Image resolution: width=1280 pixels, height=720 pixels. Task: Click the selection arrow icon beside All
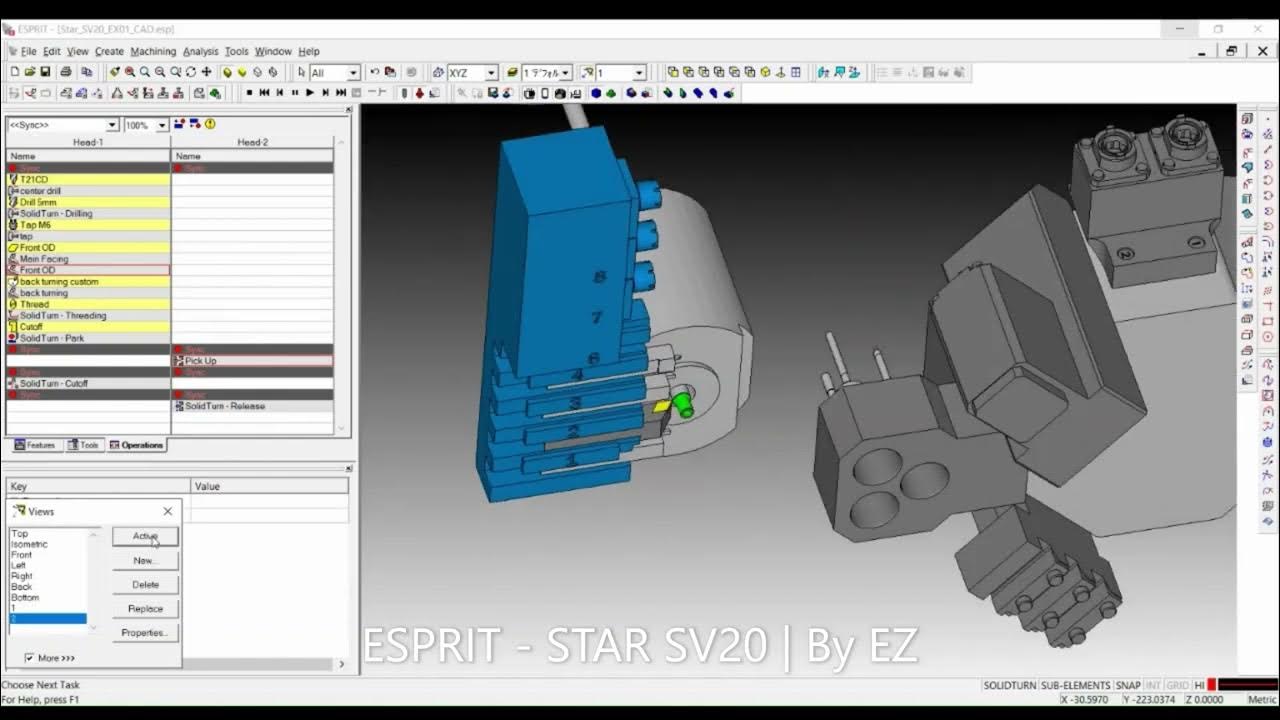301,72
